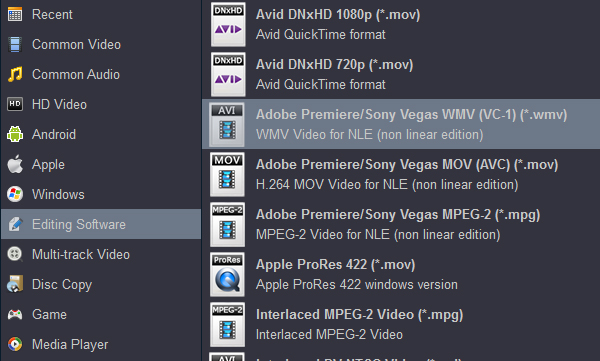Select Adobe Premiere/Sony Vegas WMV (VC-1) format

click(401, 124)
